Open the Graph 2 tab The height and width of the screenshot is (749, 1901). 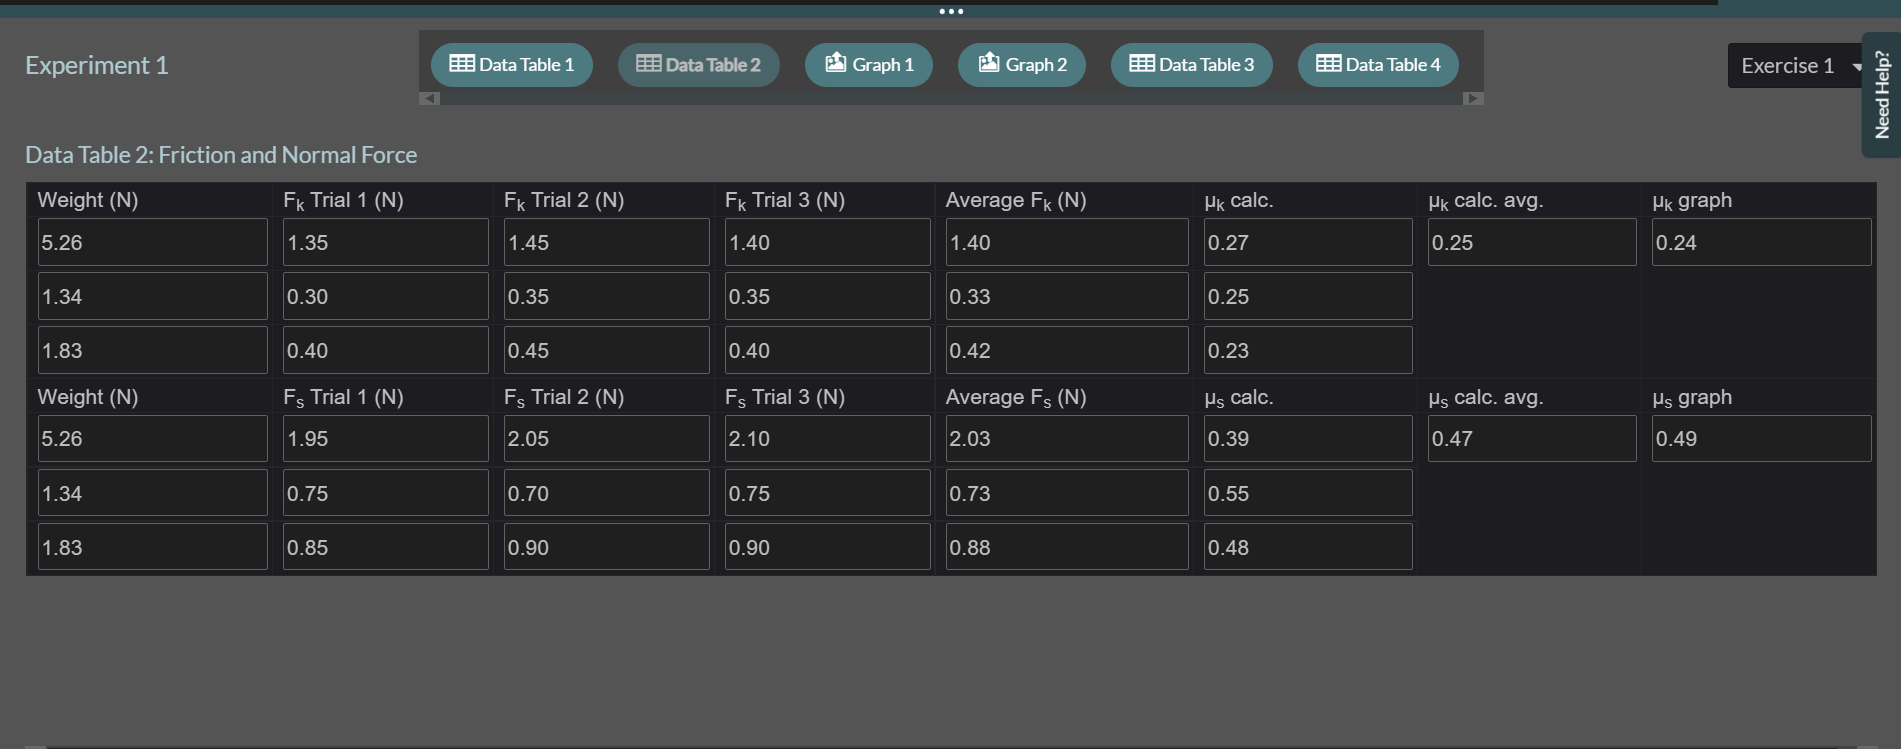(1021, 65)
